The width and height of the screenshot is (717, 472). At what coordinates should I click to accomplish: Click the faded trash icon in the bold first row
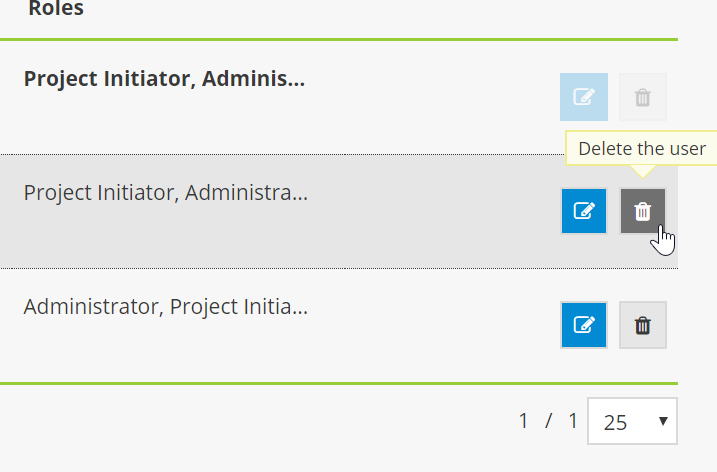643,97
